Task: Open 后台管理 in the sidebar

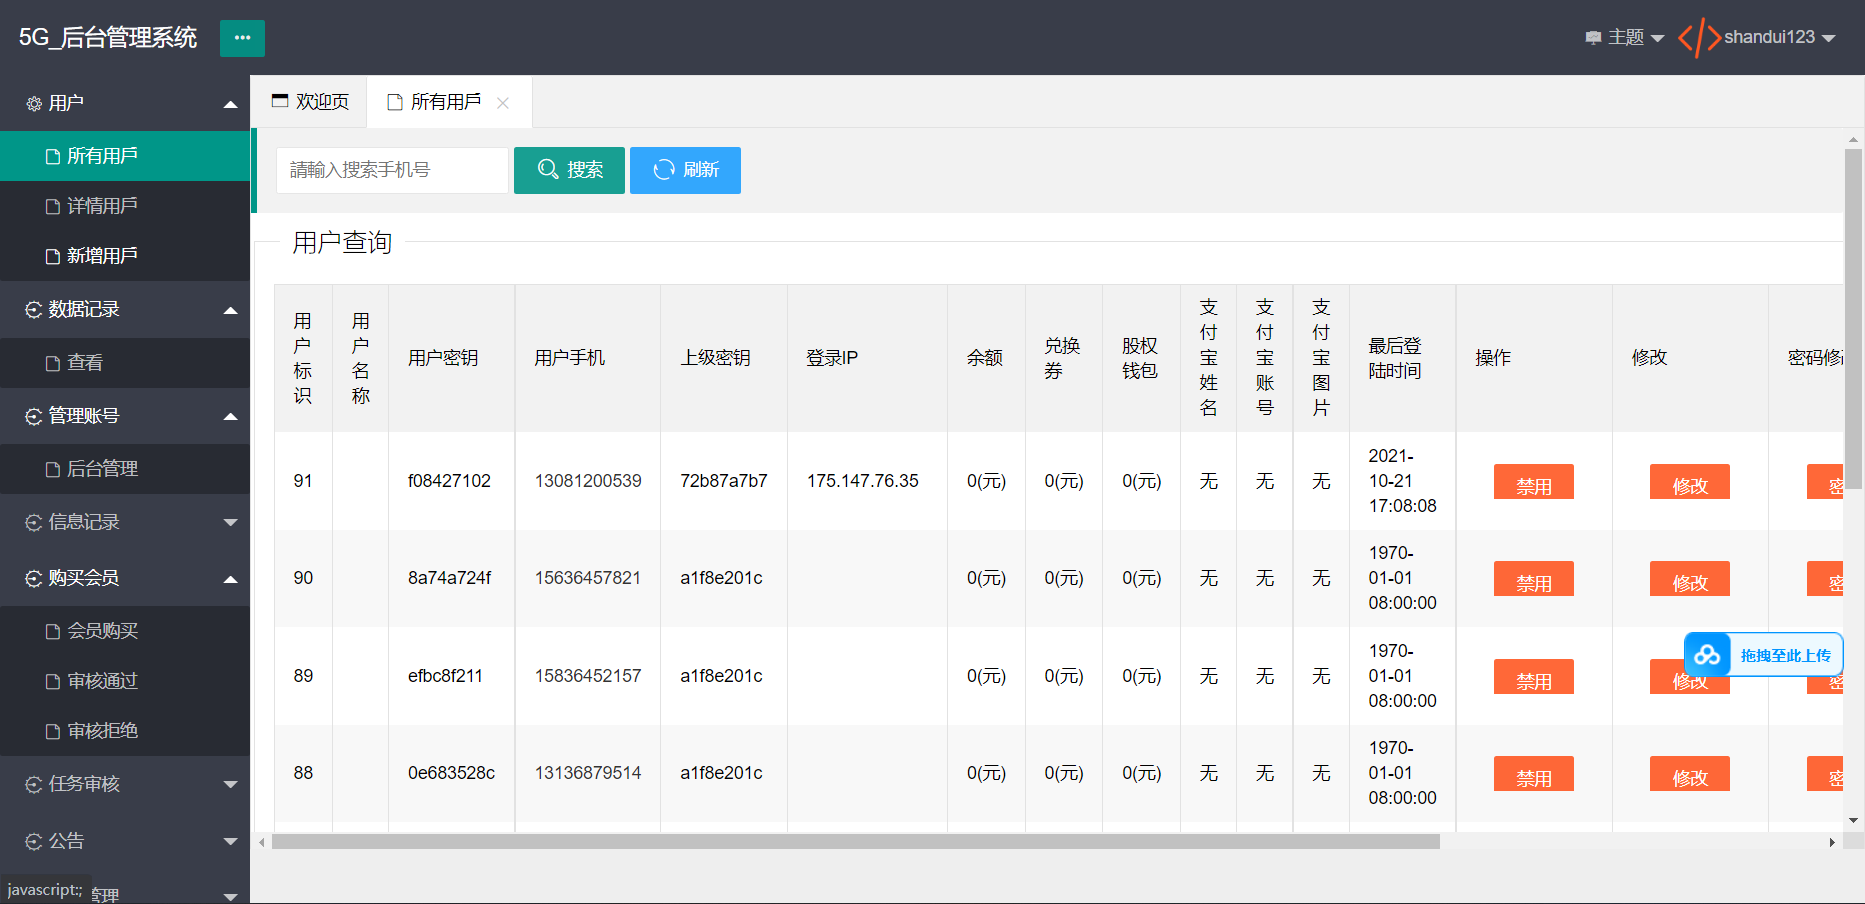Action: (x=125, y=469)
